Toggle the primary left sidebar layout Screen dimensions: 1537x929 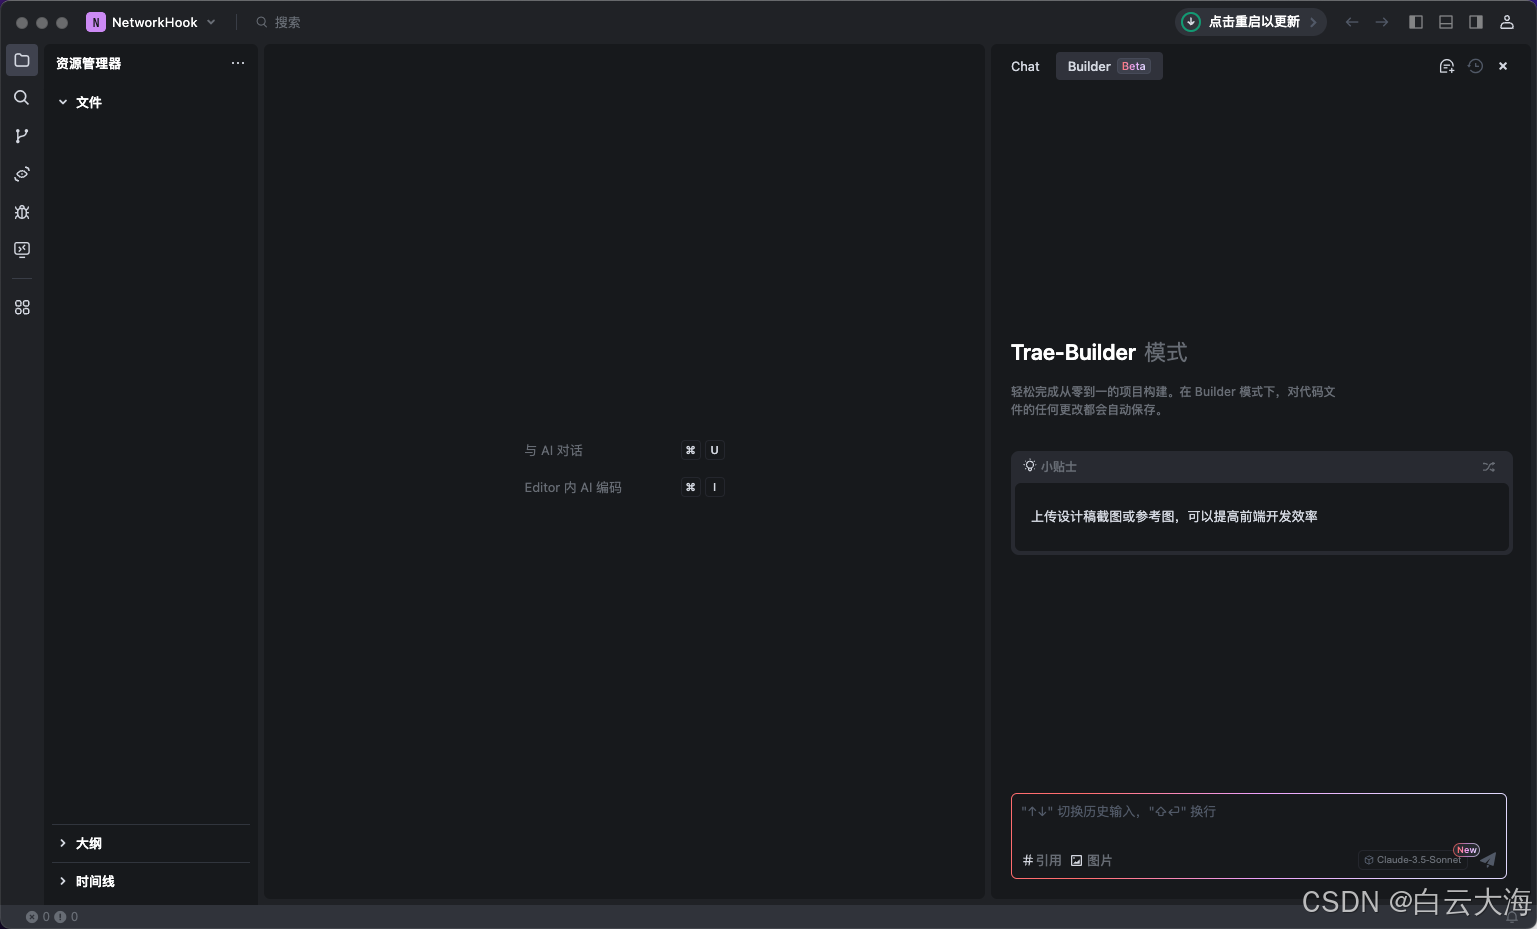(x=1416, y=22)
